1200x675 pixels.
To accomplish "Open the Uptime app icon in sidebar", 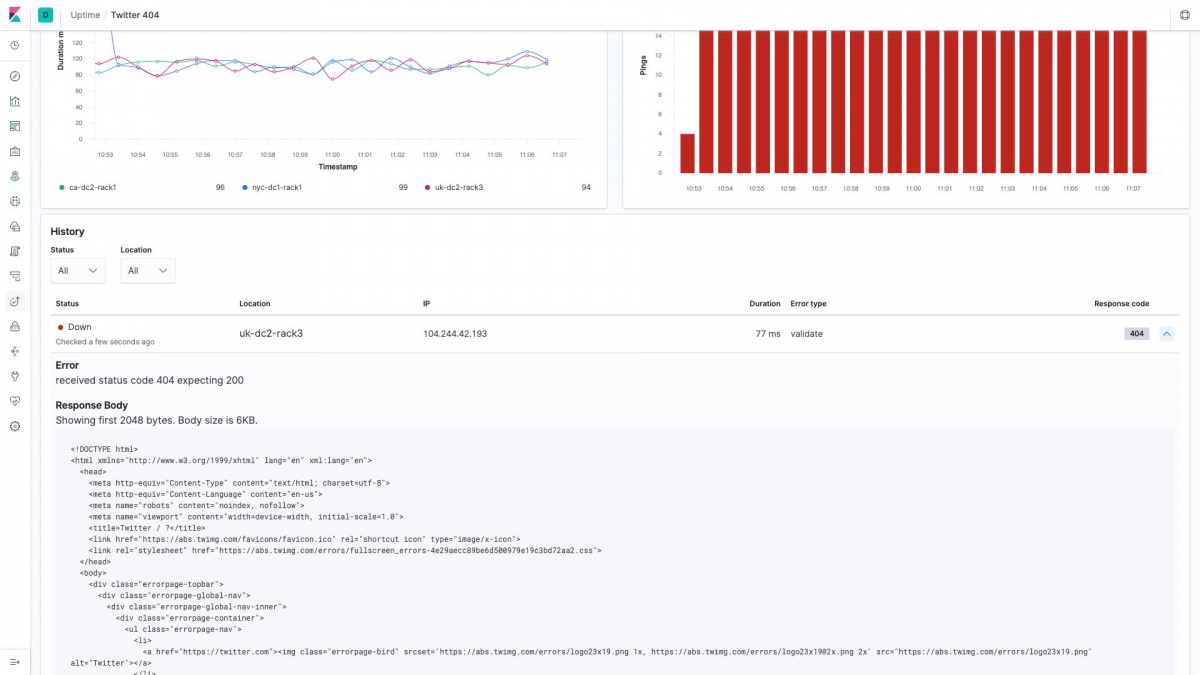I will point(15,301).
